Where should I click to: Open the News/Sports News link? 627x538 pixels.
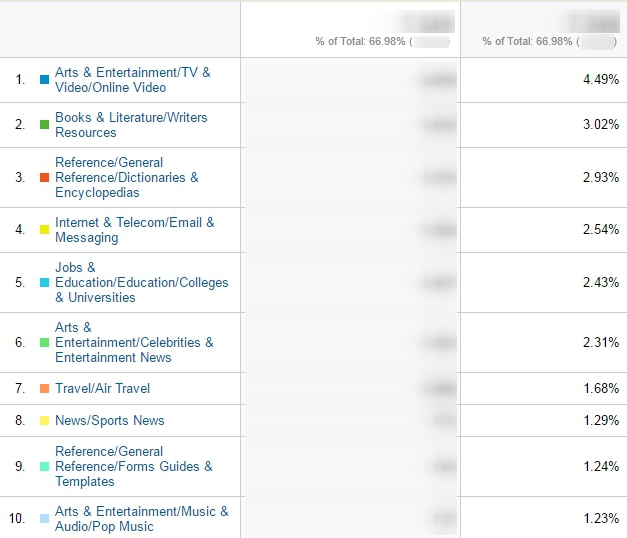point(110,420)
